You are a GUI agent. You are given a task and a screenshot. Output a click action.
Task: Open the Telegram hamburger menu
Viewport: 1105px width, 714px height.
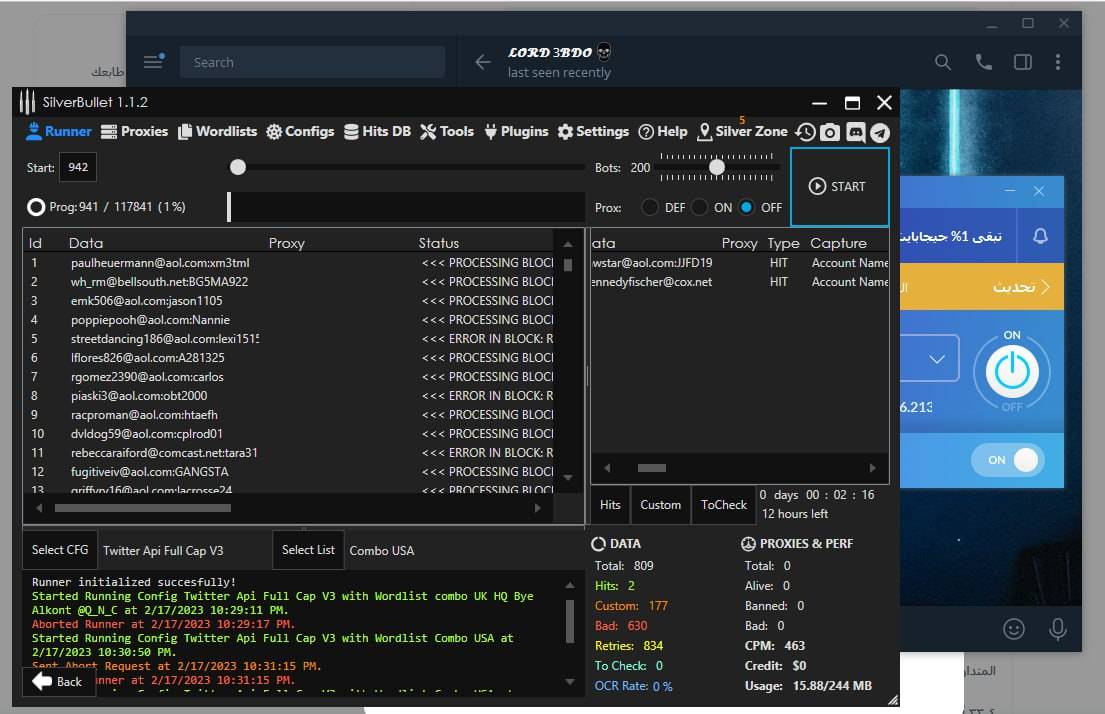(x=153, y=62)
